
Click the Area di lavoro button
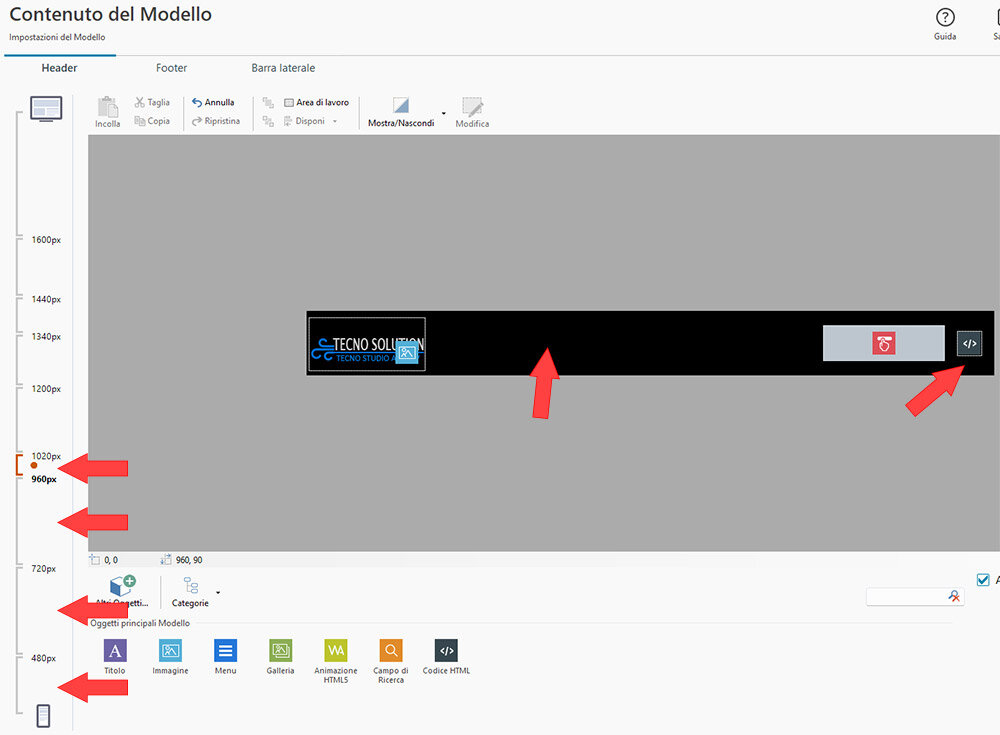316,102
